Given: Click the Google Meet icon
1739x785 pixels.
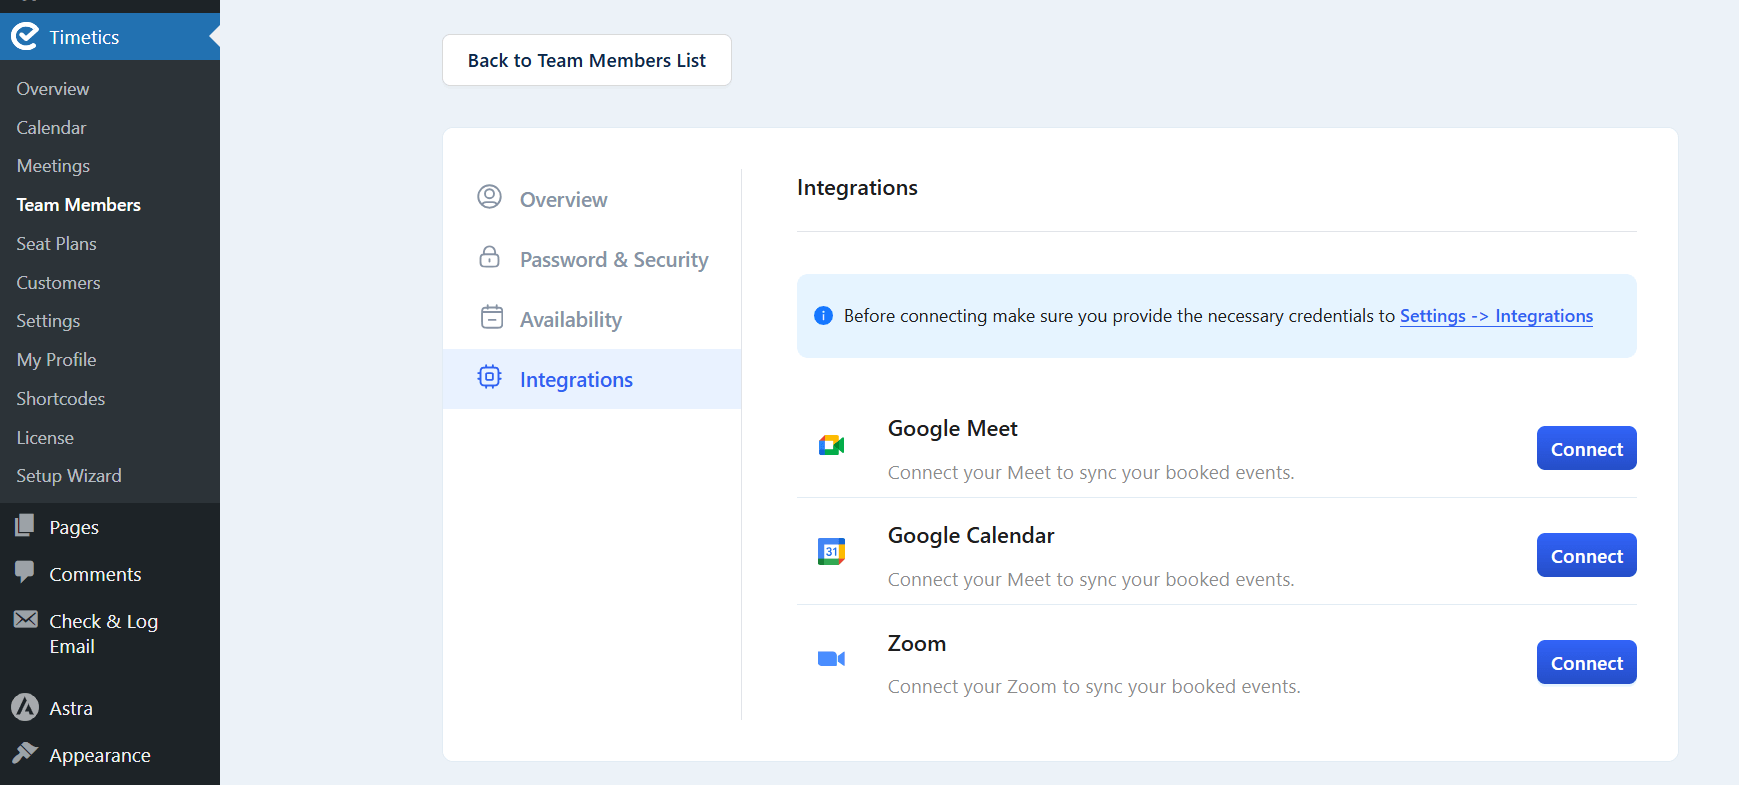Looking at the screenshot, I should (831, 446).
